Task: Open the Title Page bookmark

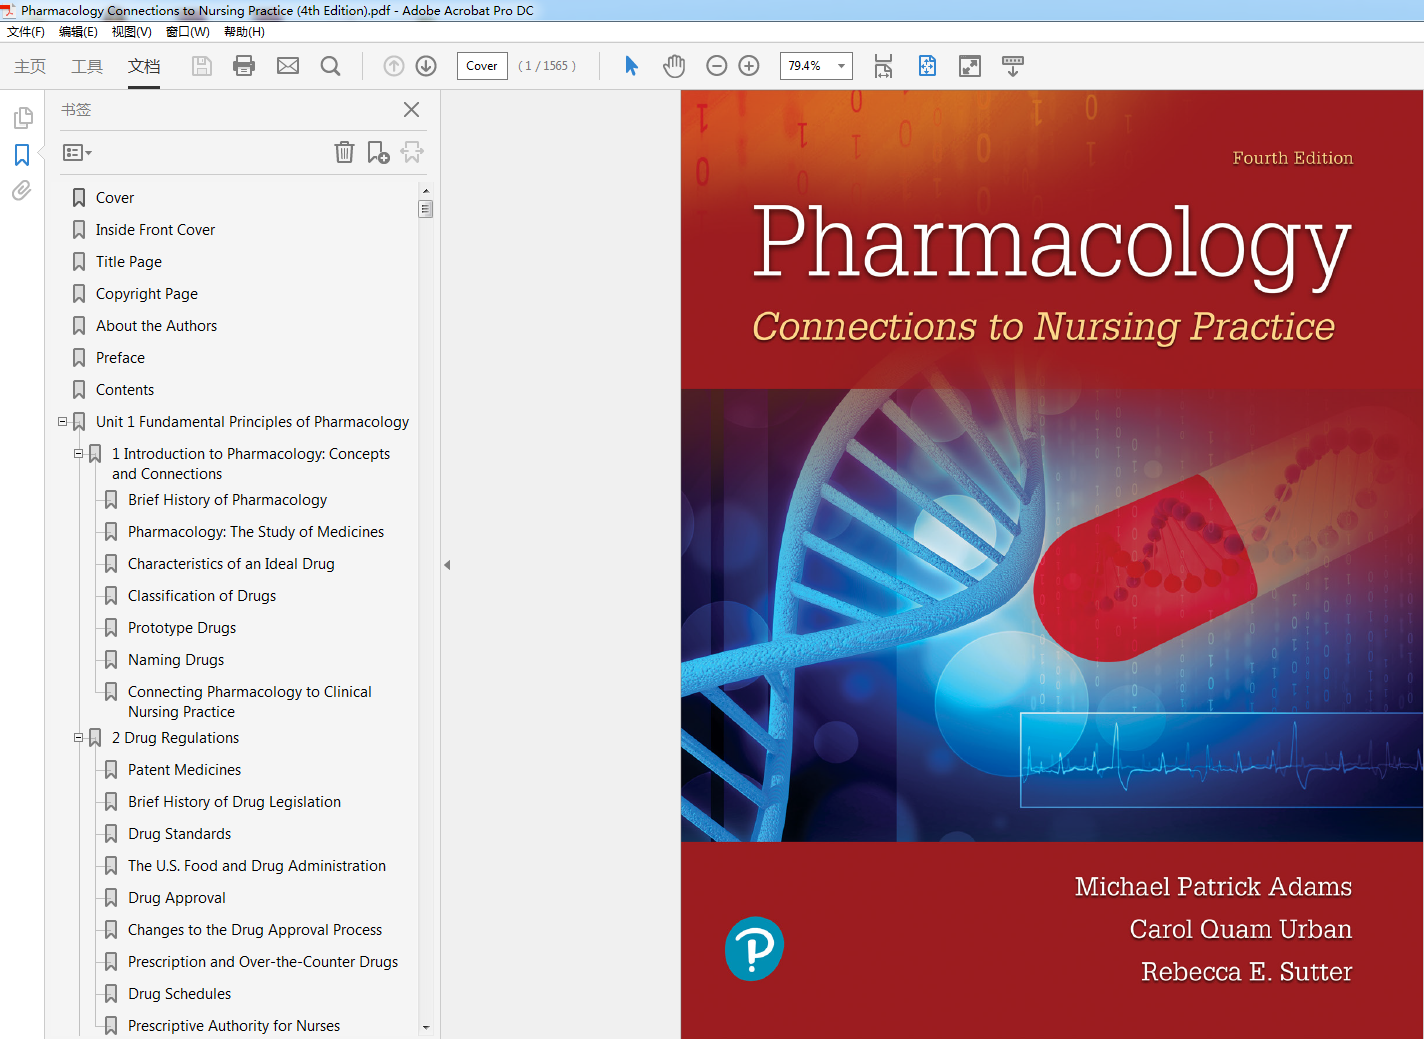Action: click(x=129, y=262)
